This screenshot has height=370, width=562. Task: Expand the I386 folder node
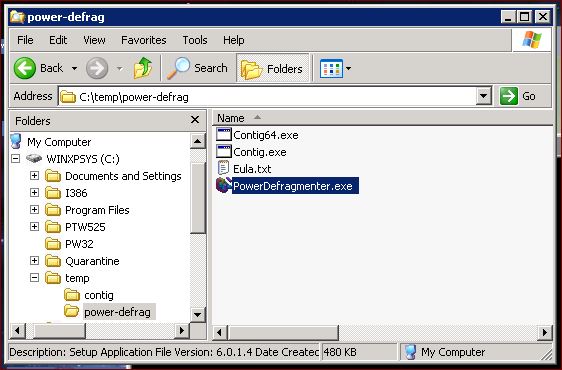pyautogui.click(x=34, y=193)
